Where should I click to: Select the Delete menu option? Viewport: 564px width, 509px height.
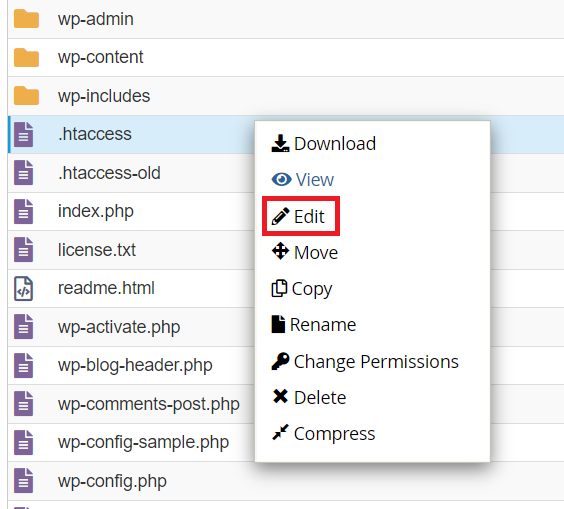pyautogui.click(x=309, y=397)
